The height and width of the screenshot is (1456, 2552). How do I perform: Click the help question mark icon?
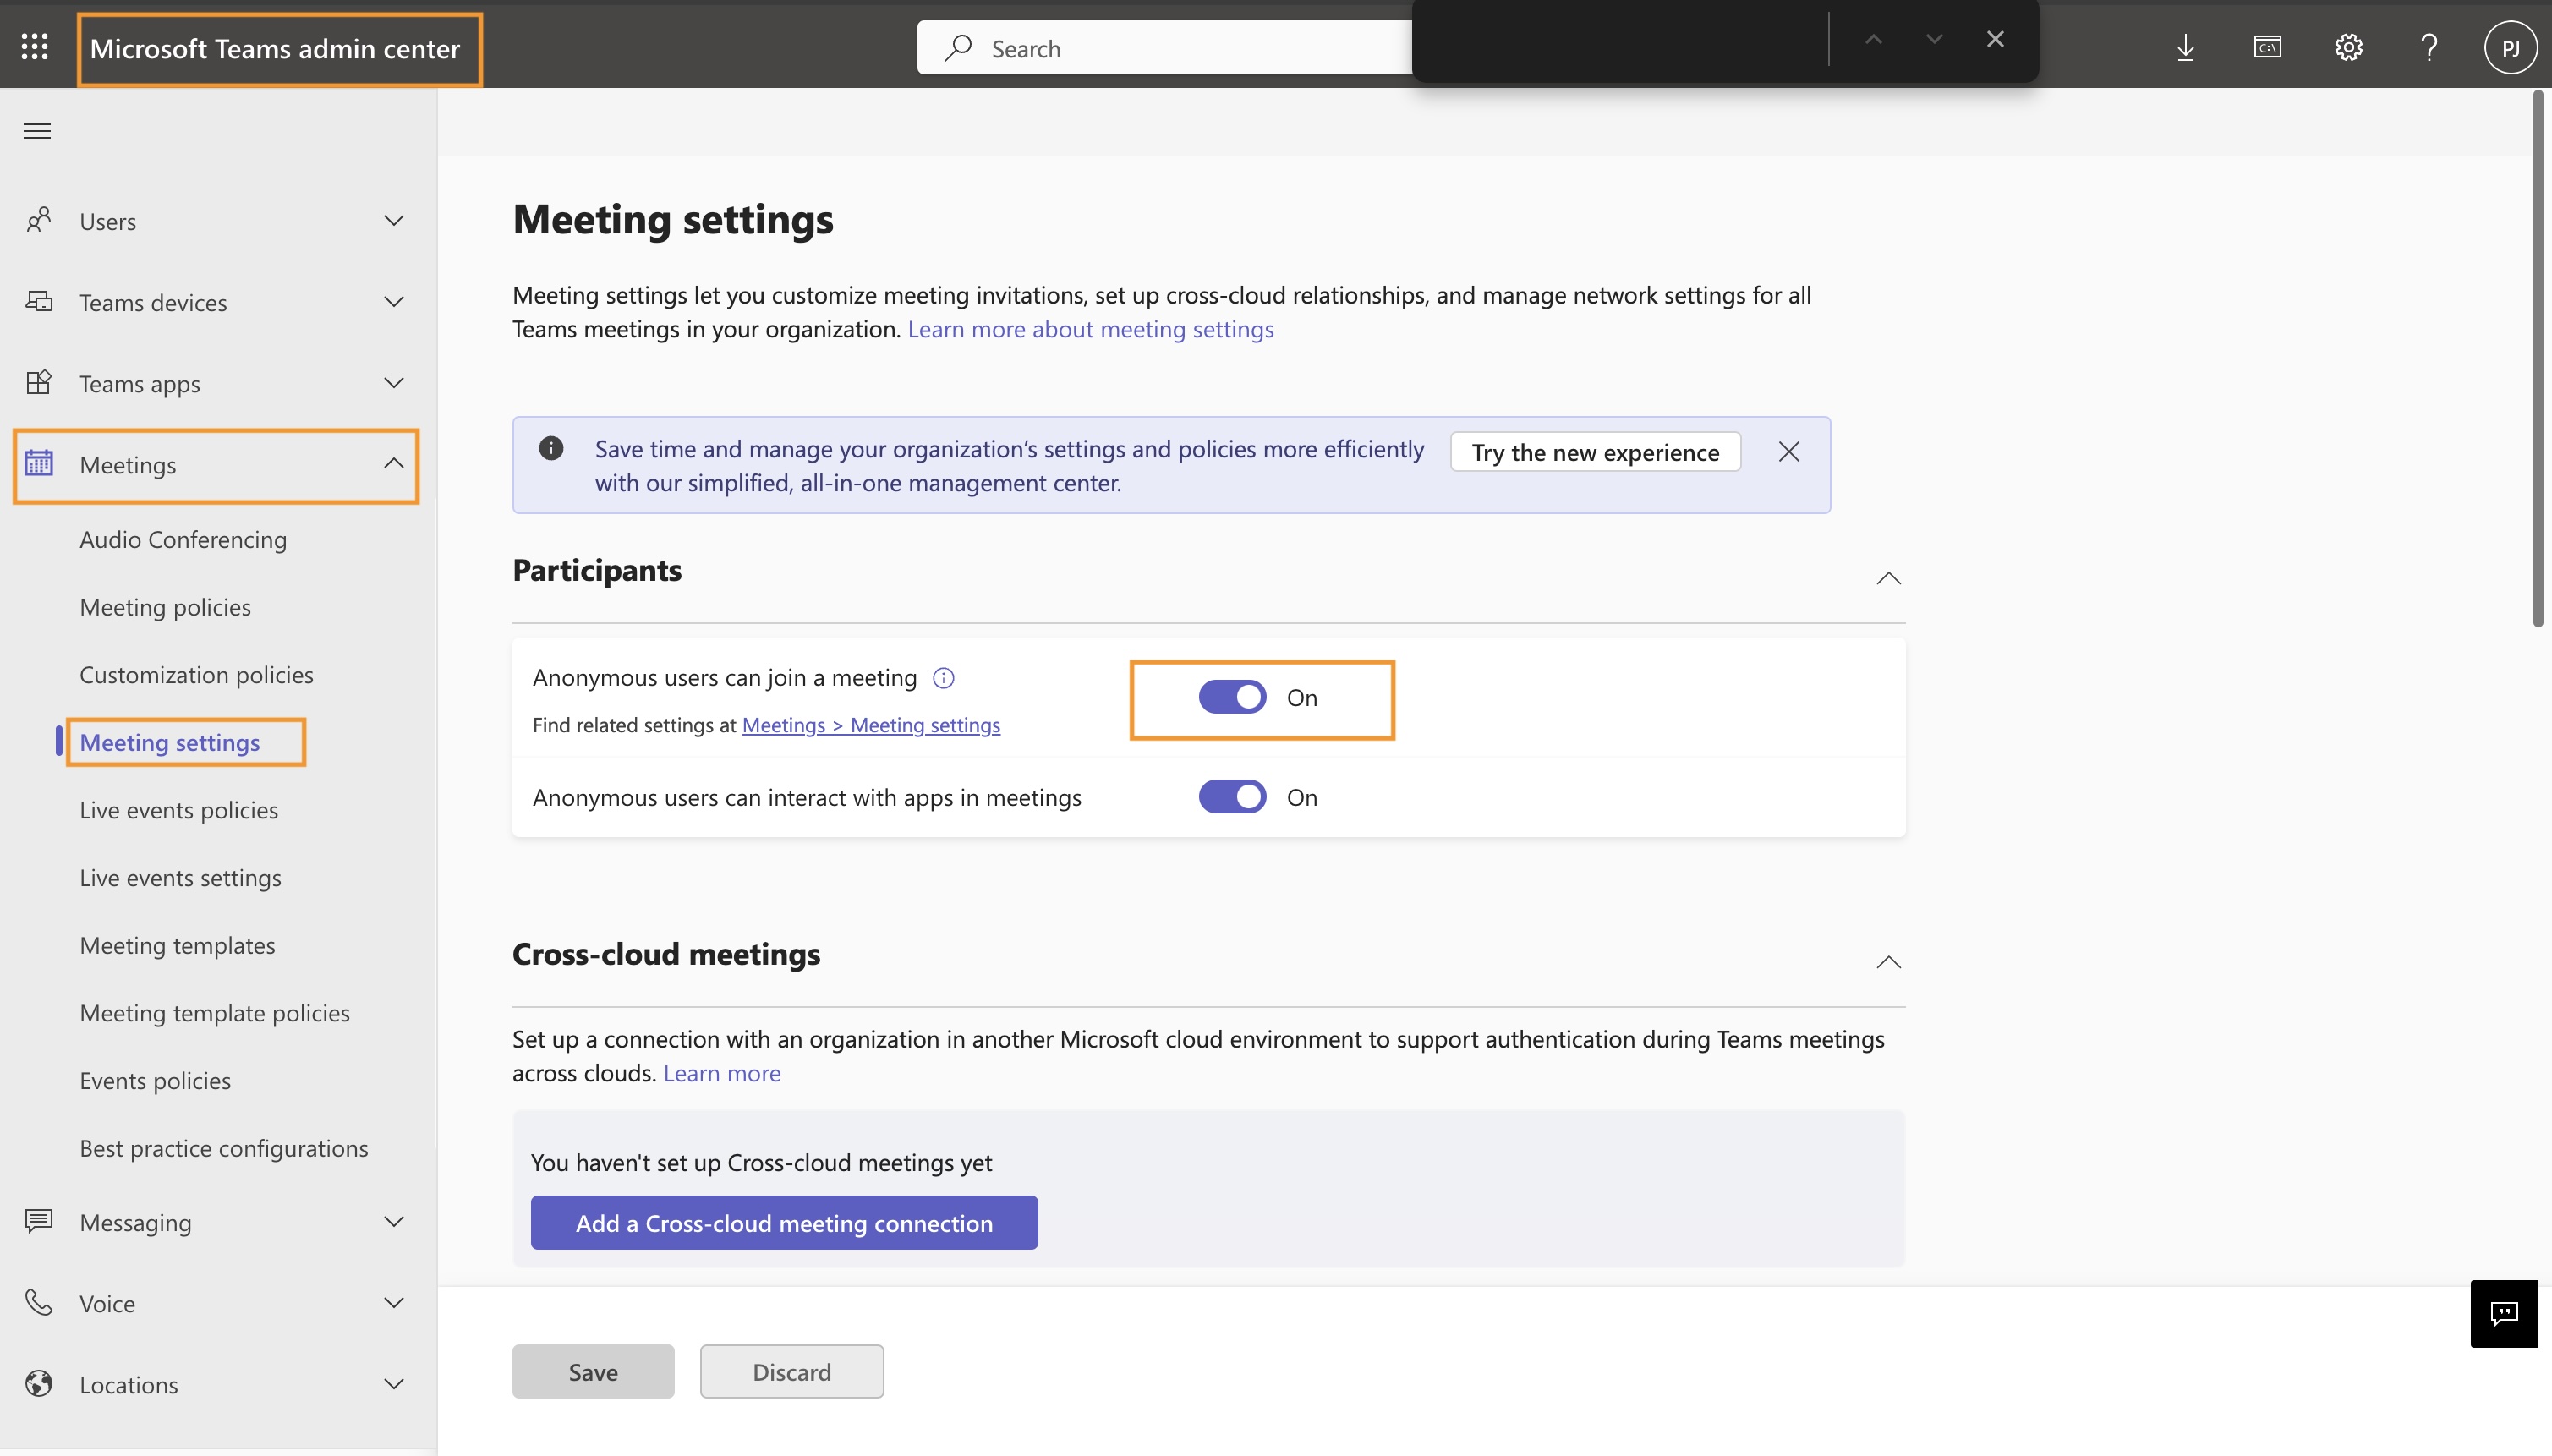[x=2429, y=47]
